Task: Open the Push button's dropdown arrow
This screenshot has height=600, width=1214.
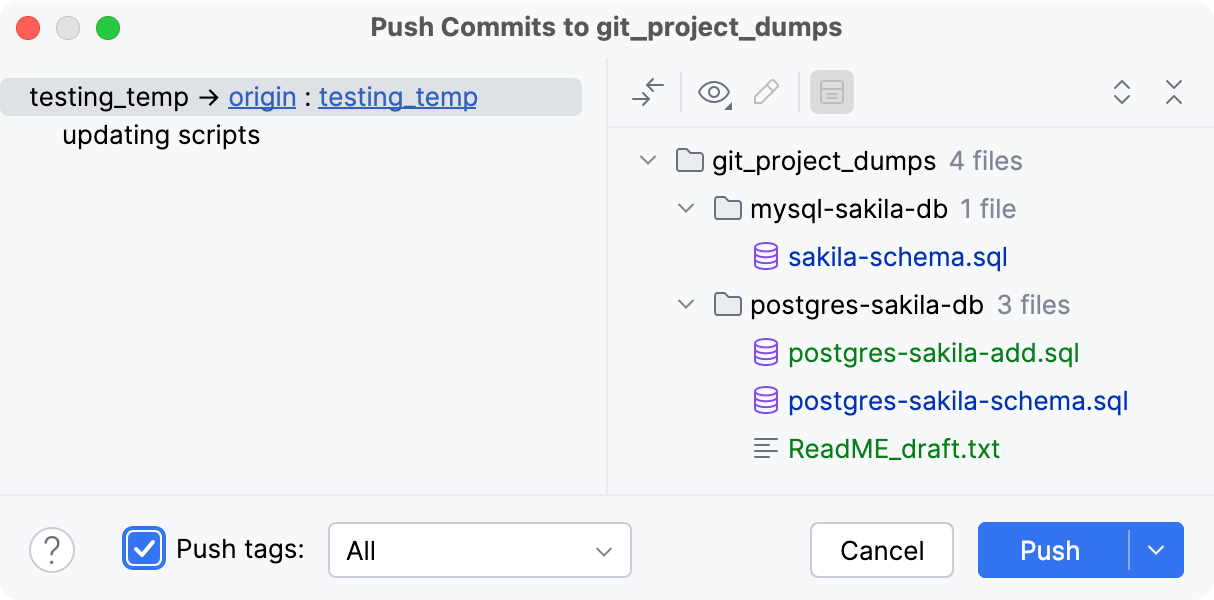Action: [x=1157, y=550]
